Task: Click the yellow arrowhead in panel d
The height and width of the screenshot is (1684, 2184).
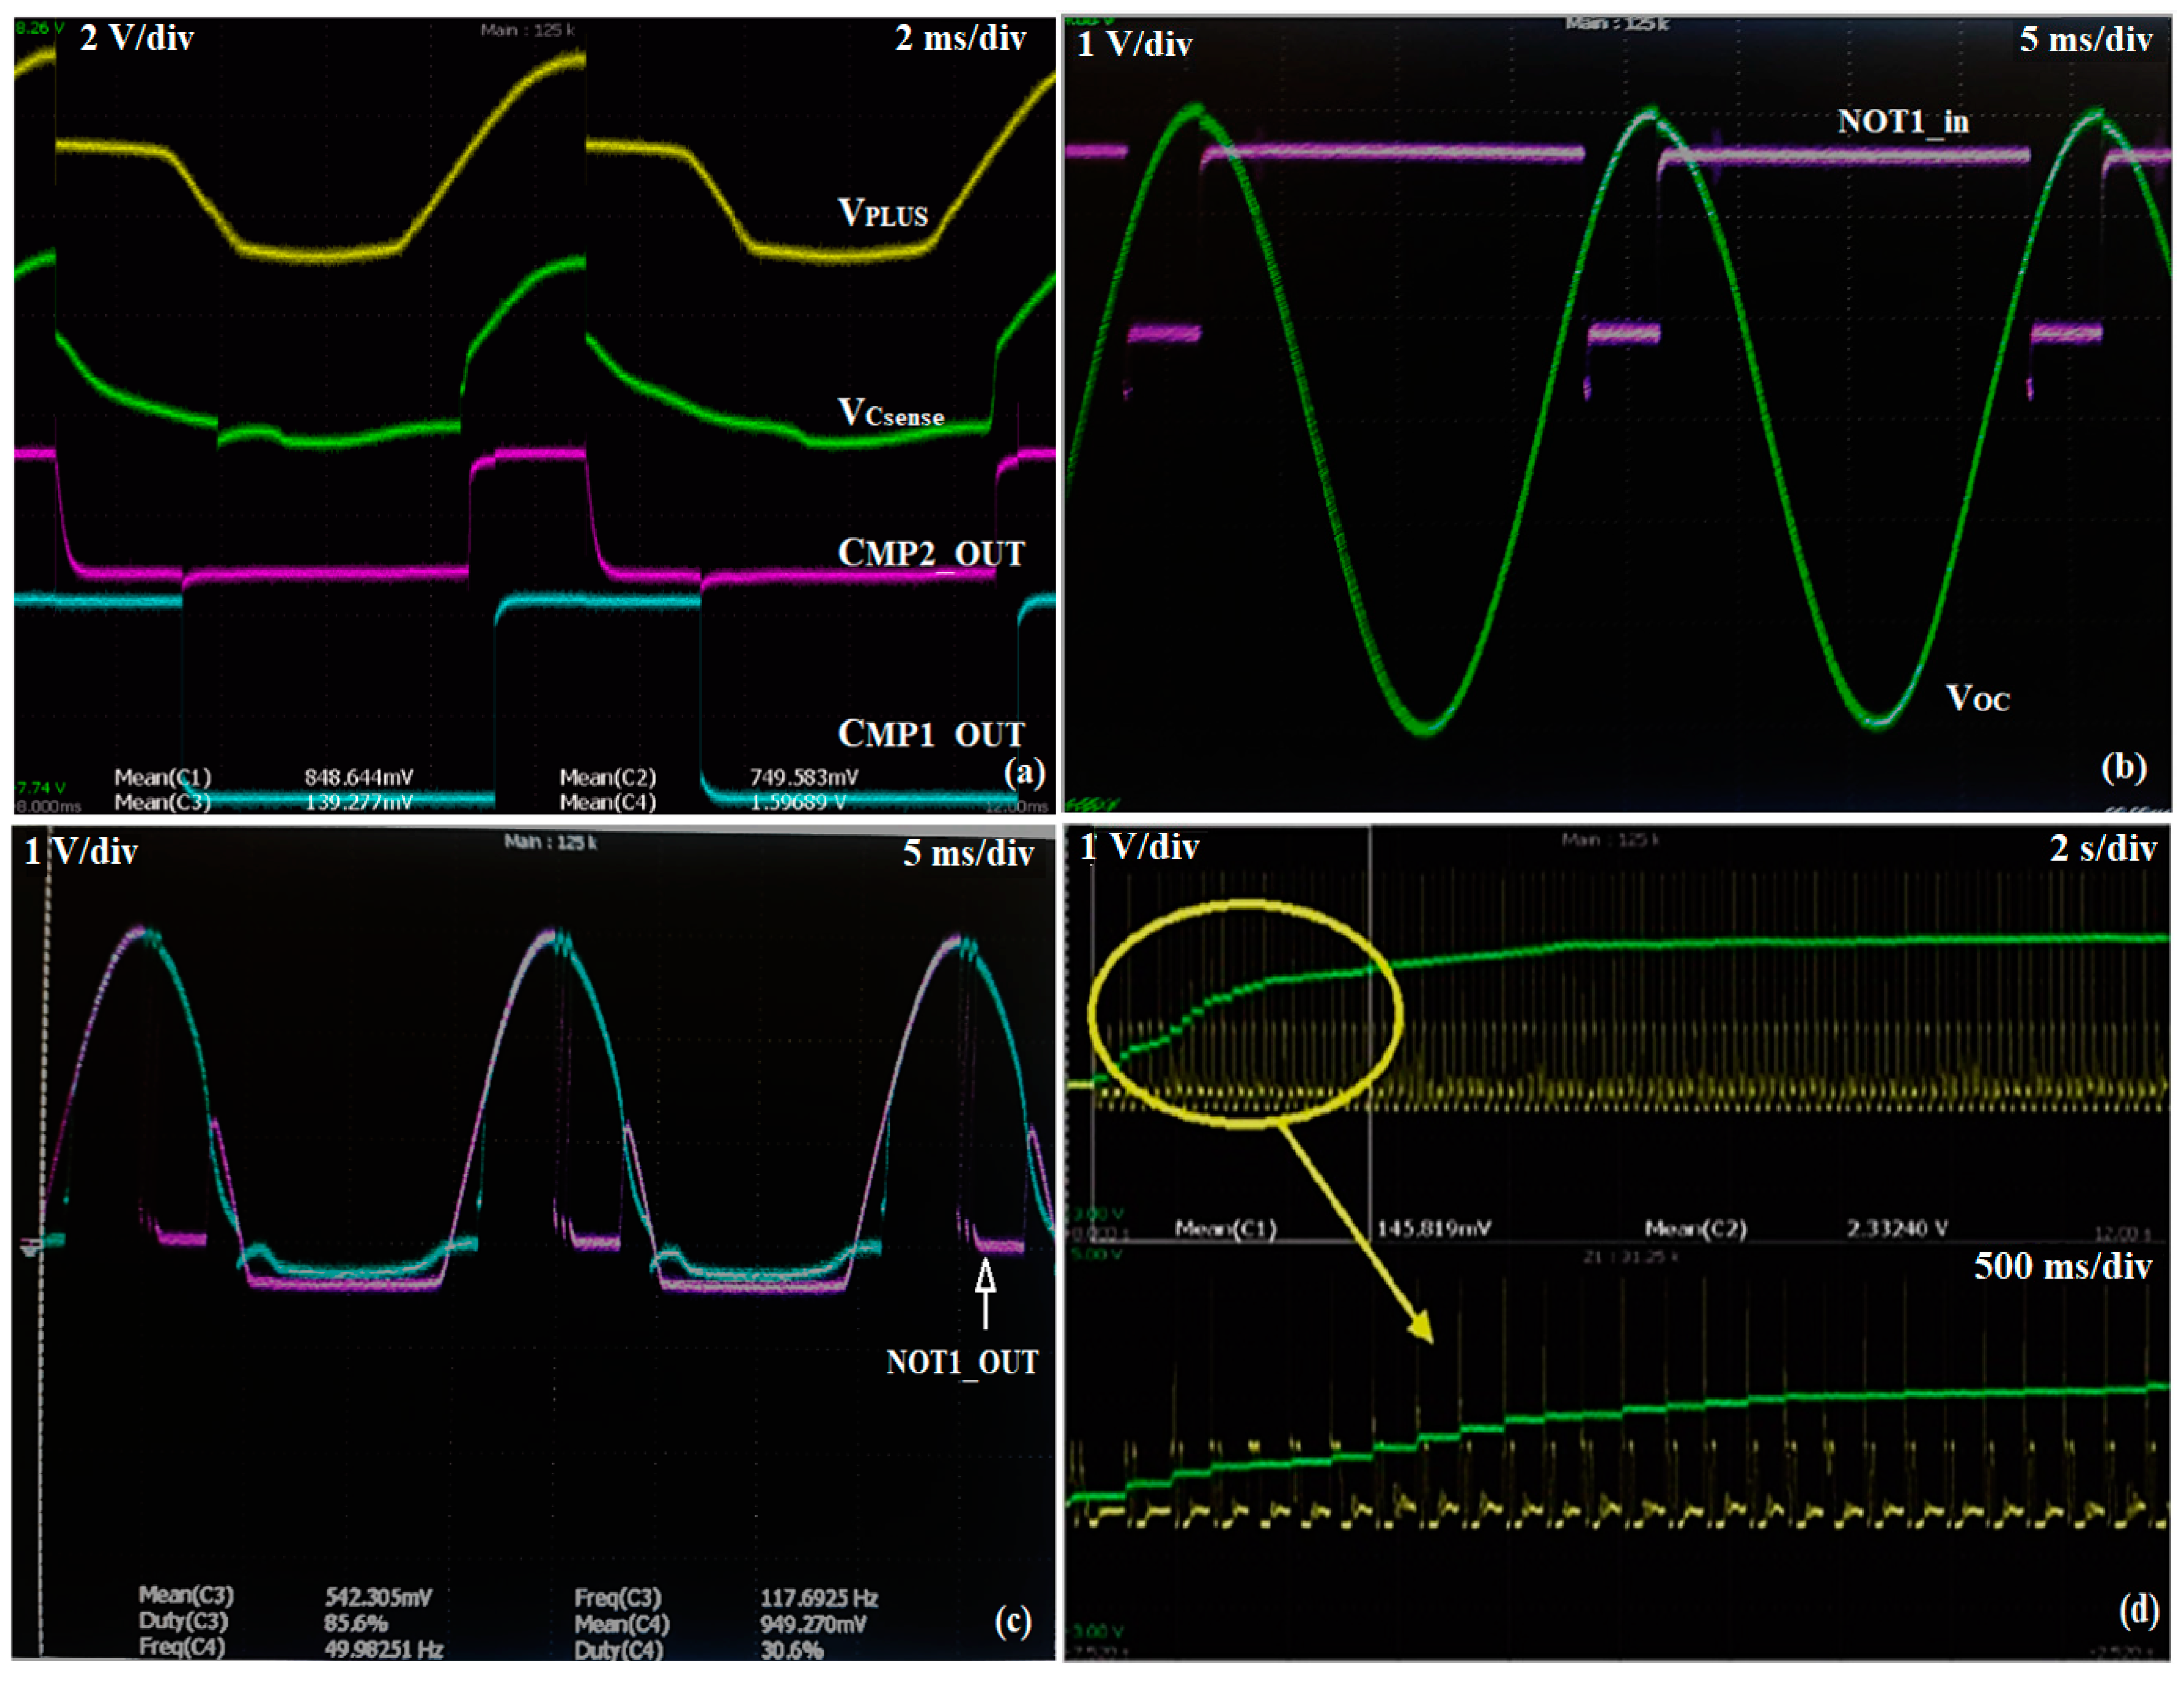Action: 1420,1327
